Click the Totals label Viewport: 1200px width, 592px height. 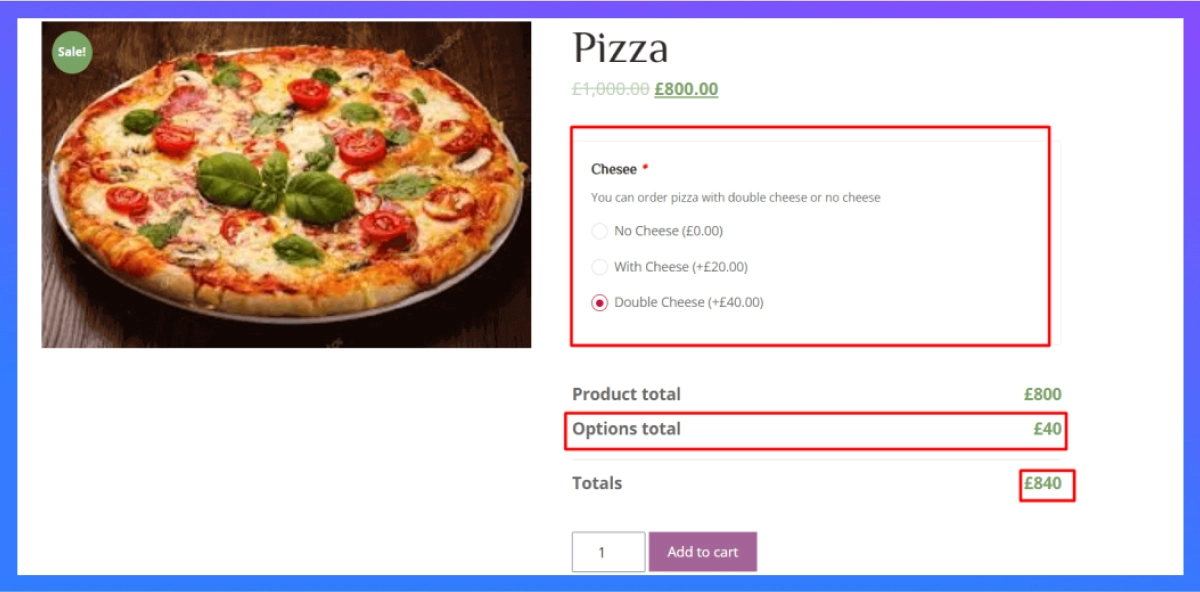(598, 483)
